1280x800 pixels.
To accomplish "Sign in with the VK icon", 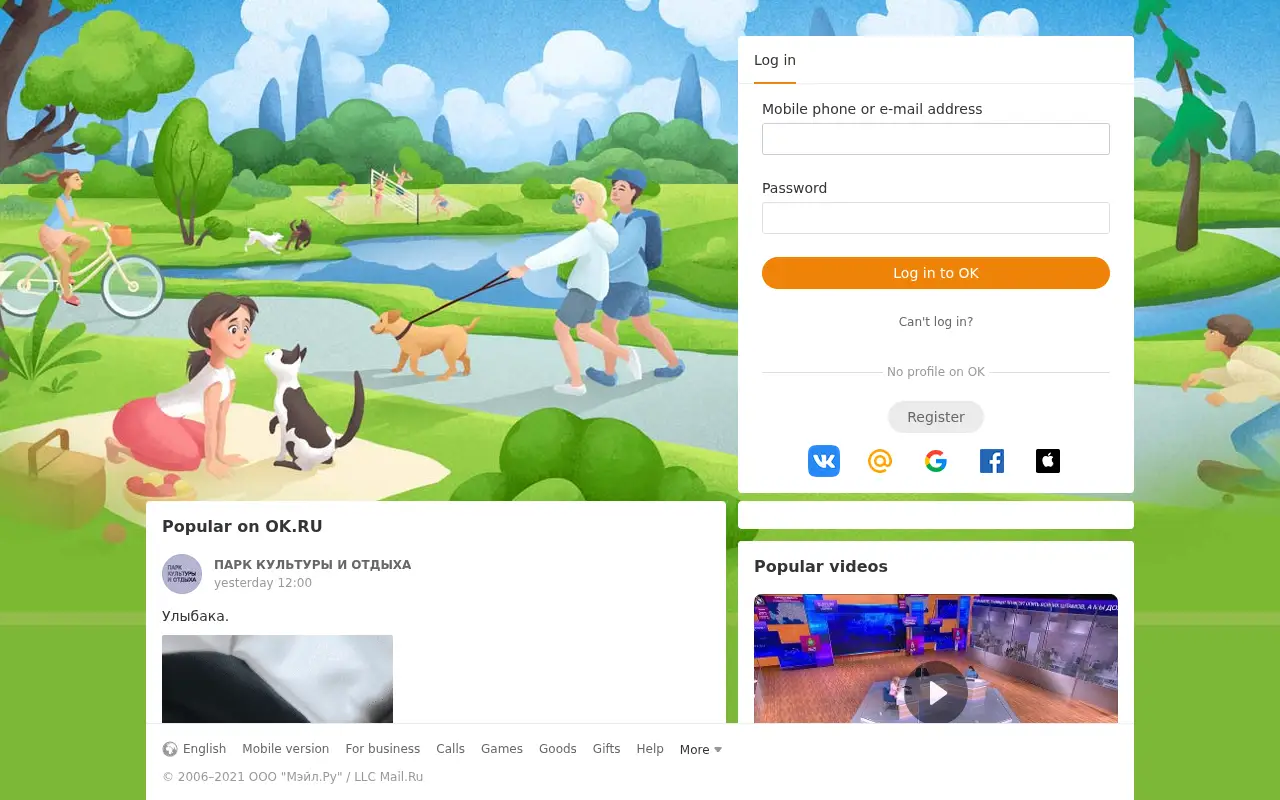I will (824, 461).
